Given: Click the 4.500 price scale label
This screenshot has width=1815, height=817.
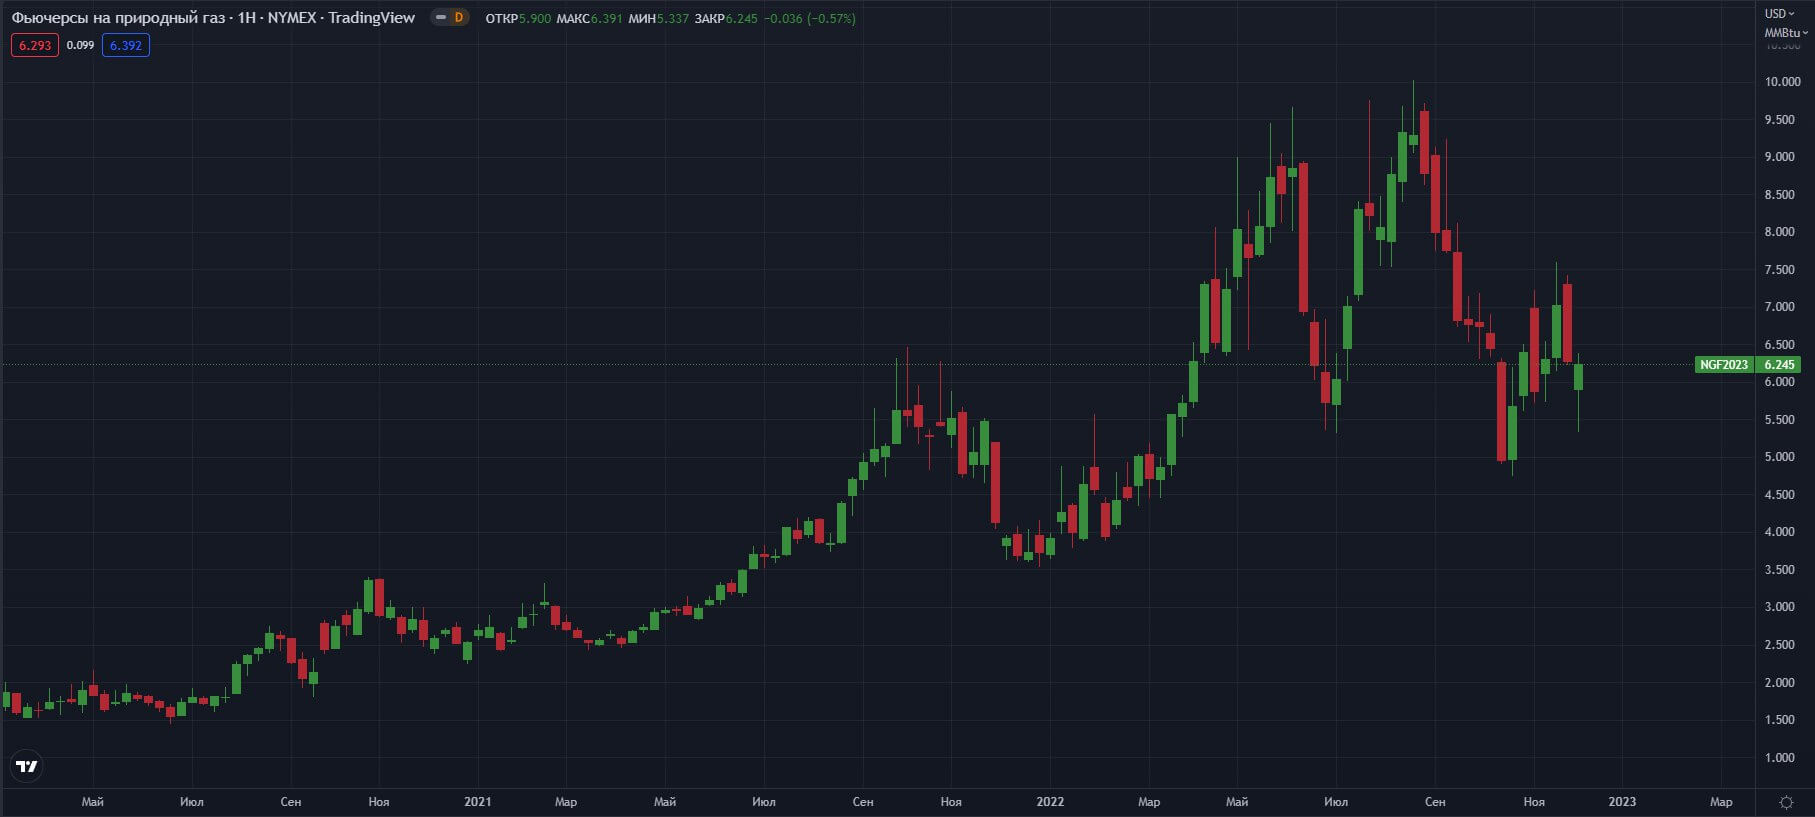Looking at the screenshot, I should click(1780, 495).
